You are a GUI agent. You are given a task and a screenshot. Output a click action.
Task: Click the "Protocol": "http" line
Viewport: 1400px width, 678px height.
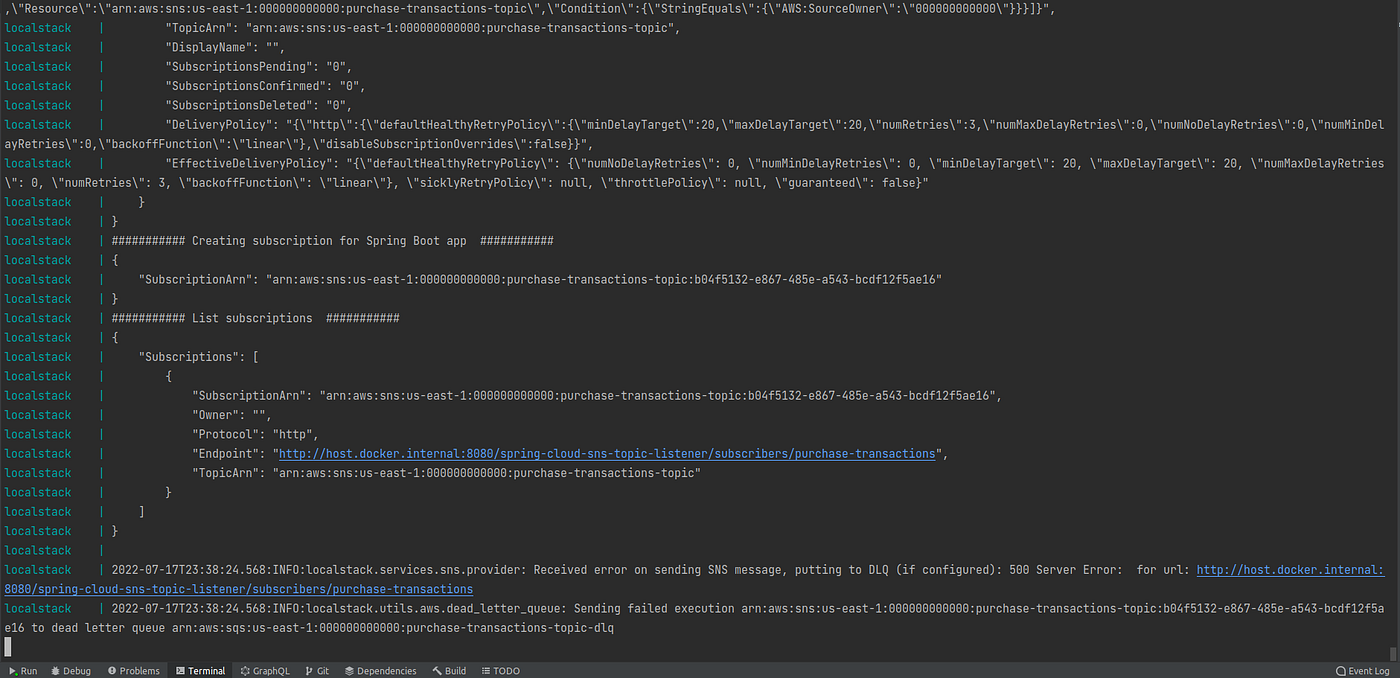(x=255, y=434)
